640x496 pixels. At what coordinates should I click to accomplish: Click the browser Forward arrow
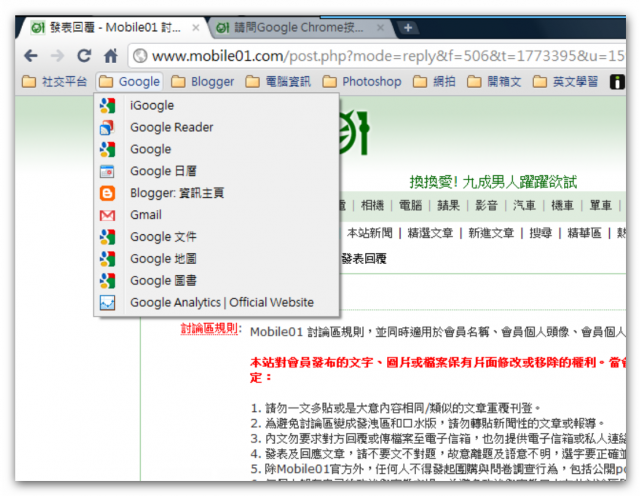coord(57,56)
